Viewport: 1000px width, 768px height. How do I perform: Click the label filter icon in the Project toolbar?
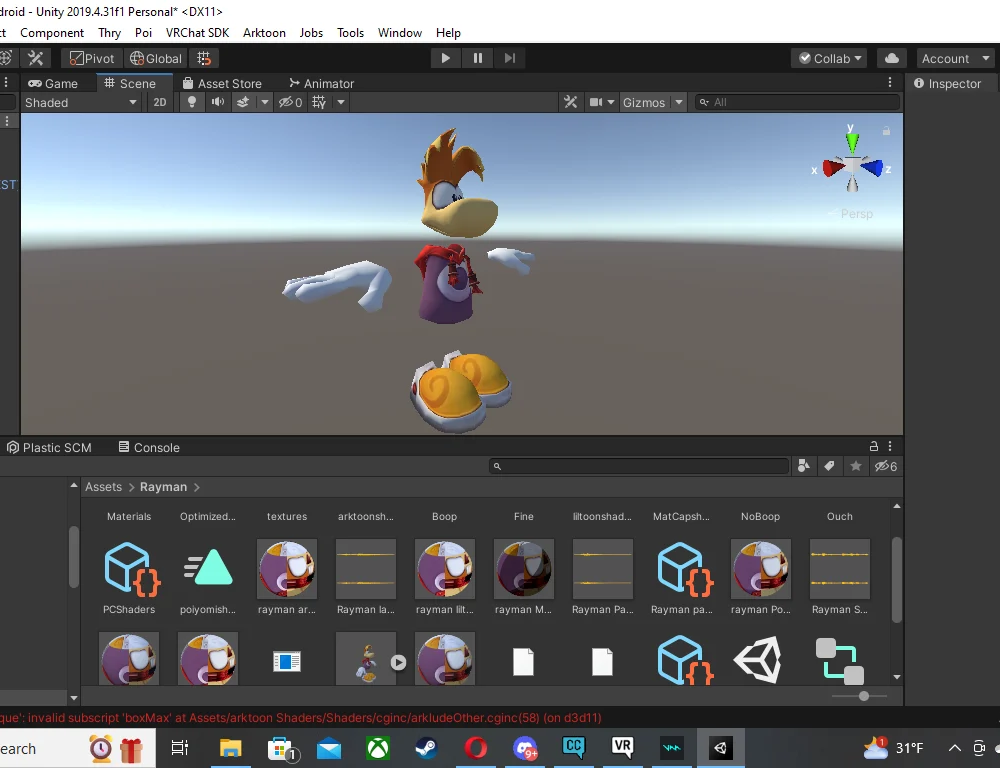[x=829, y=466]
